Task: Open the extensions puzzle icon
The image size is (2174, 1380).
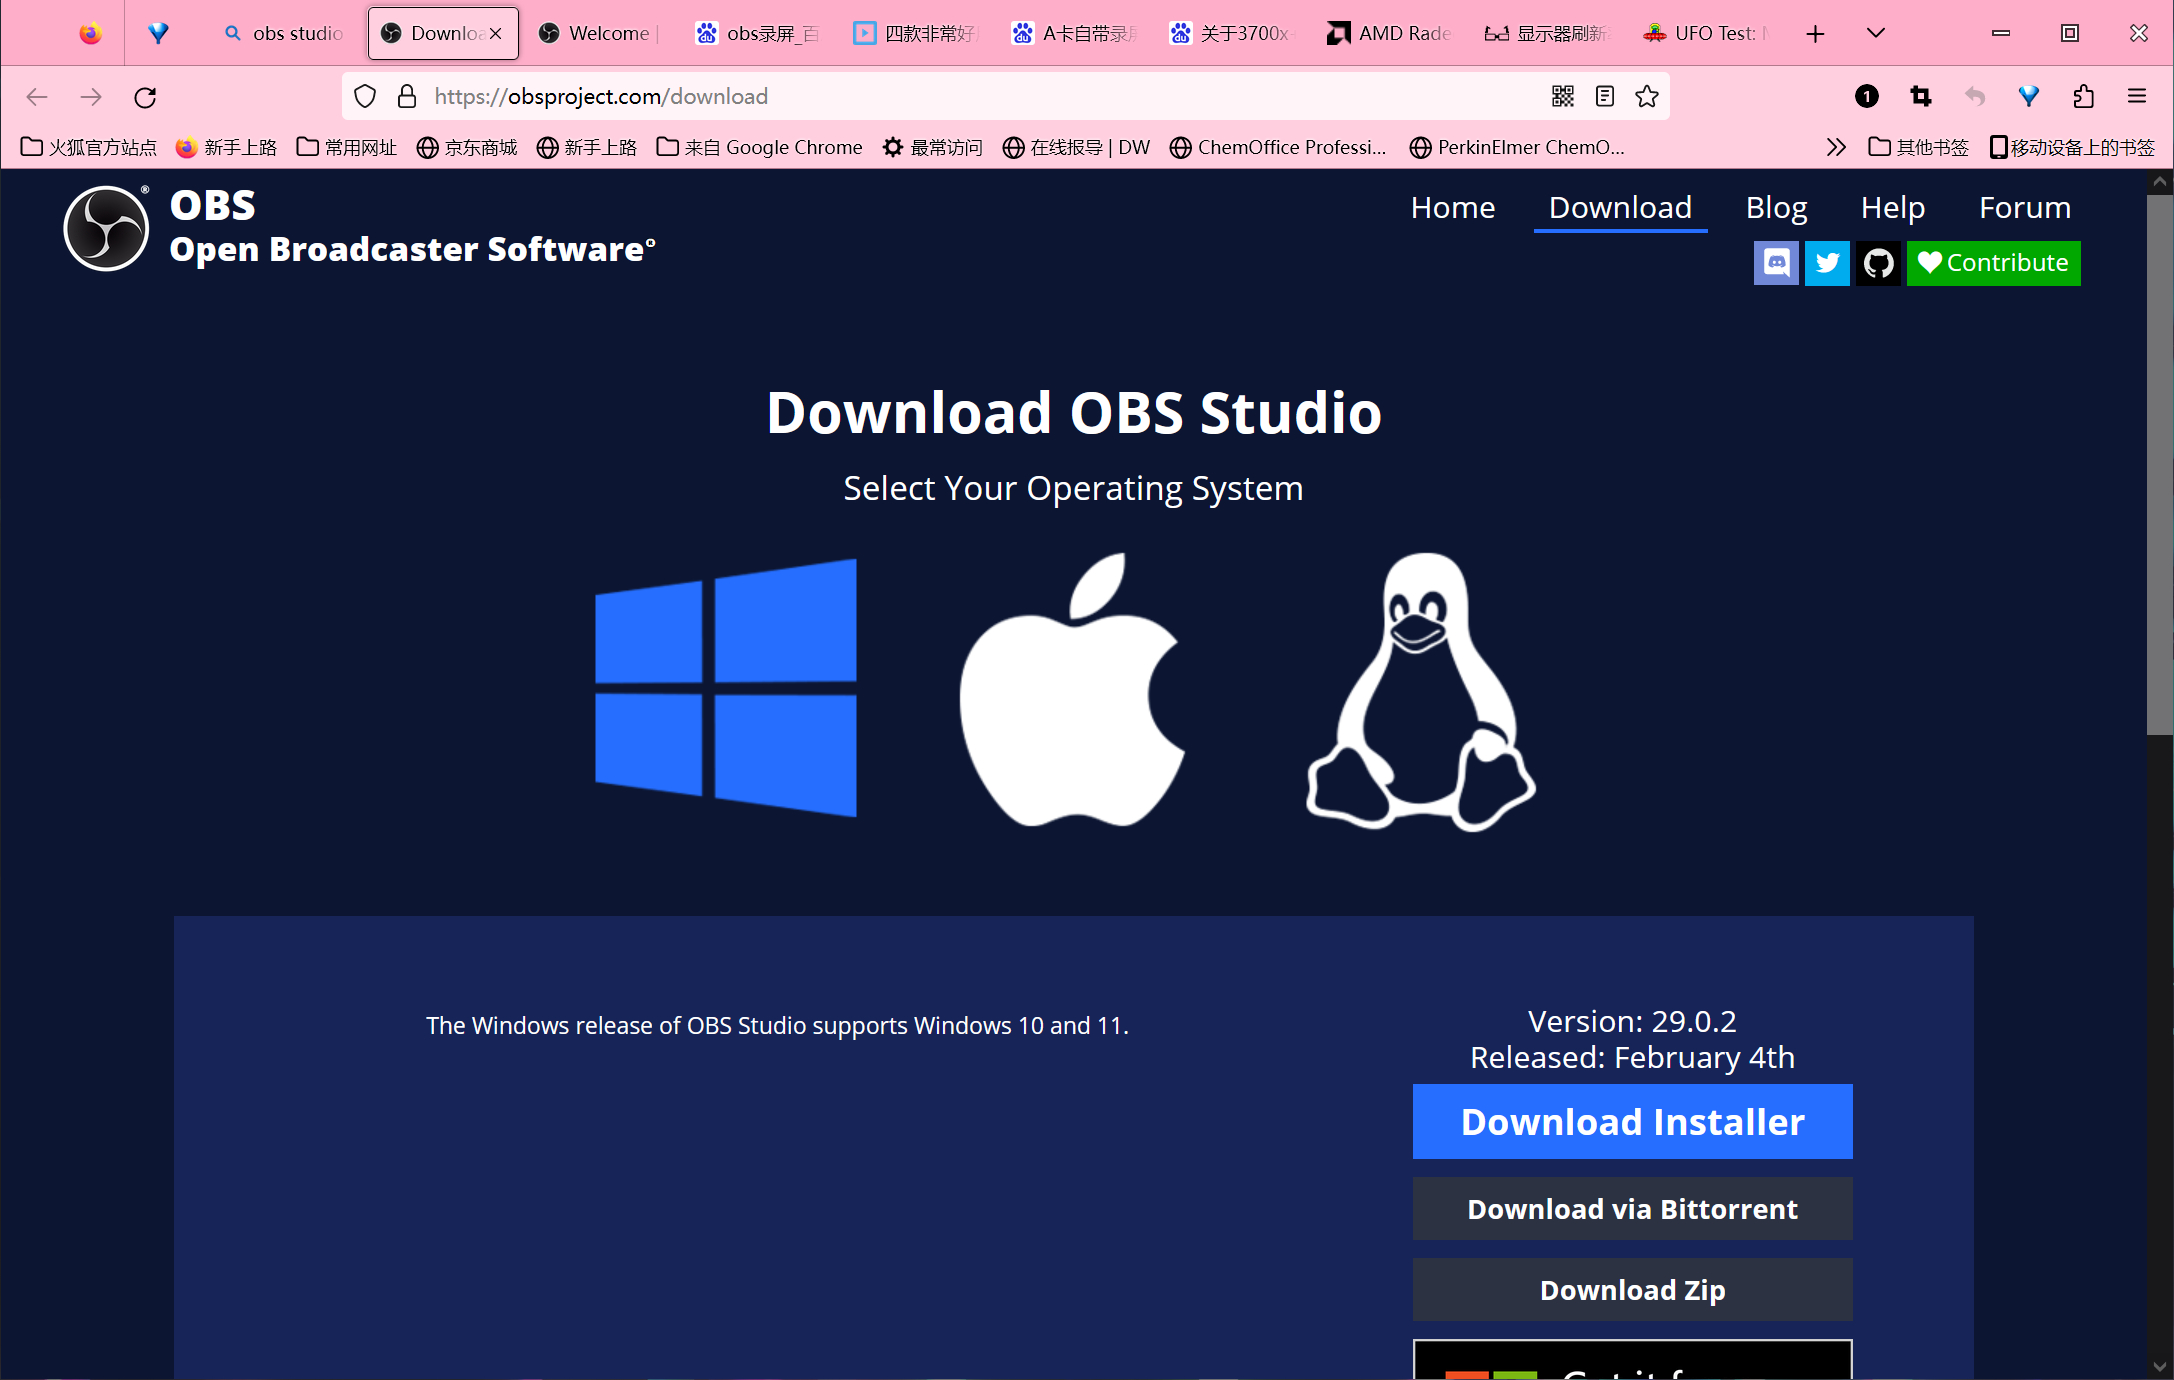Action: (x=2083, y=96)
